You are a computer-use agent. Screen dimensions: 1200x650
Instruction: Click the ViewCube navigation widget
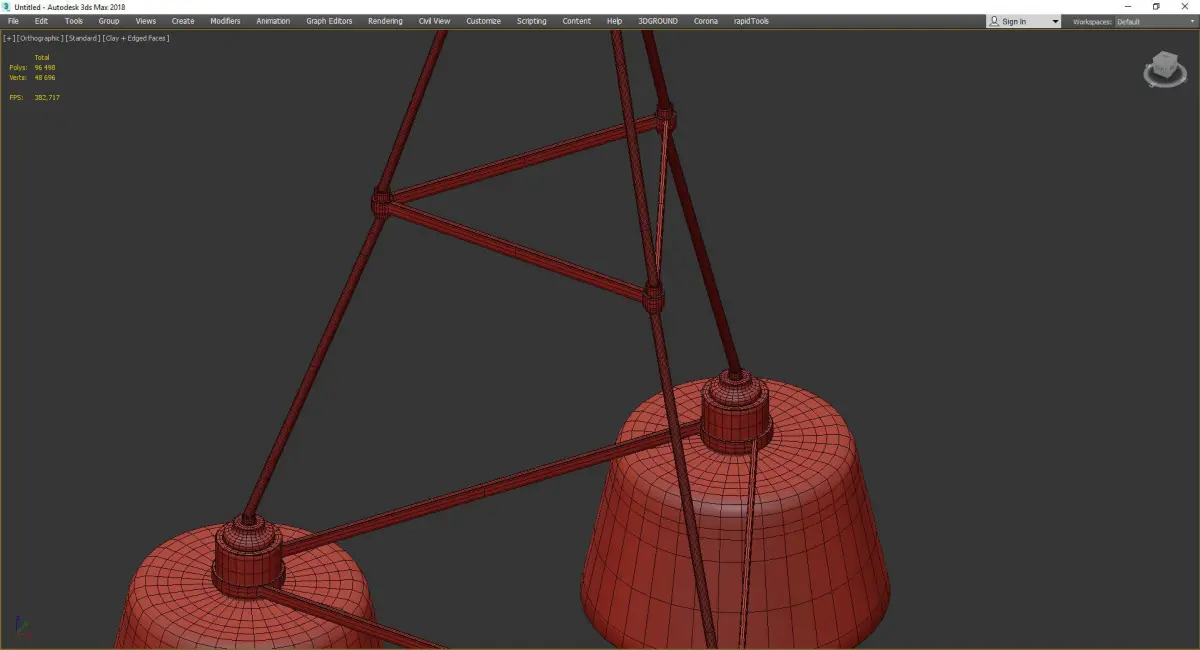(1164, 69)
